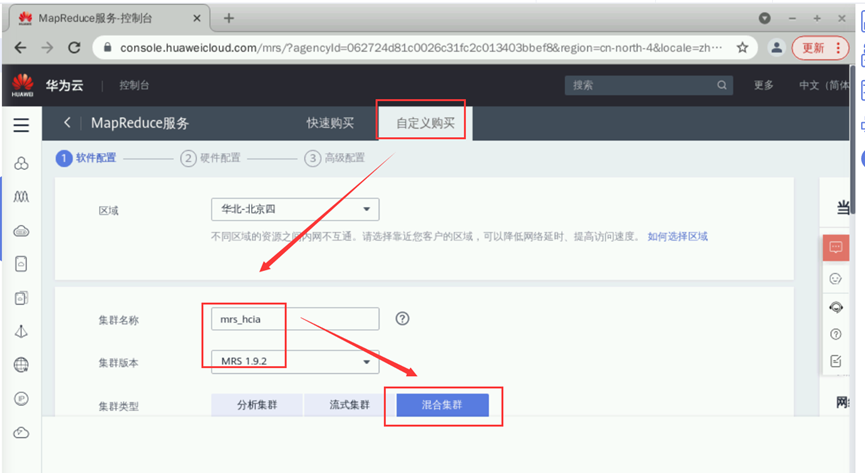This screenshot has height=473, width=865.
Task: Close the MapReduce服务 browser tab
Action: (x=196, y=18)
